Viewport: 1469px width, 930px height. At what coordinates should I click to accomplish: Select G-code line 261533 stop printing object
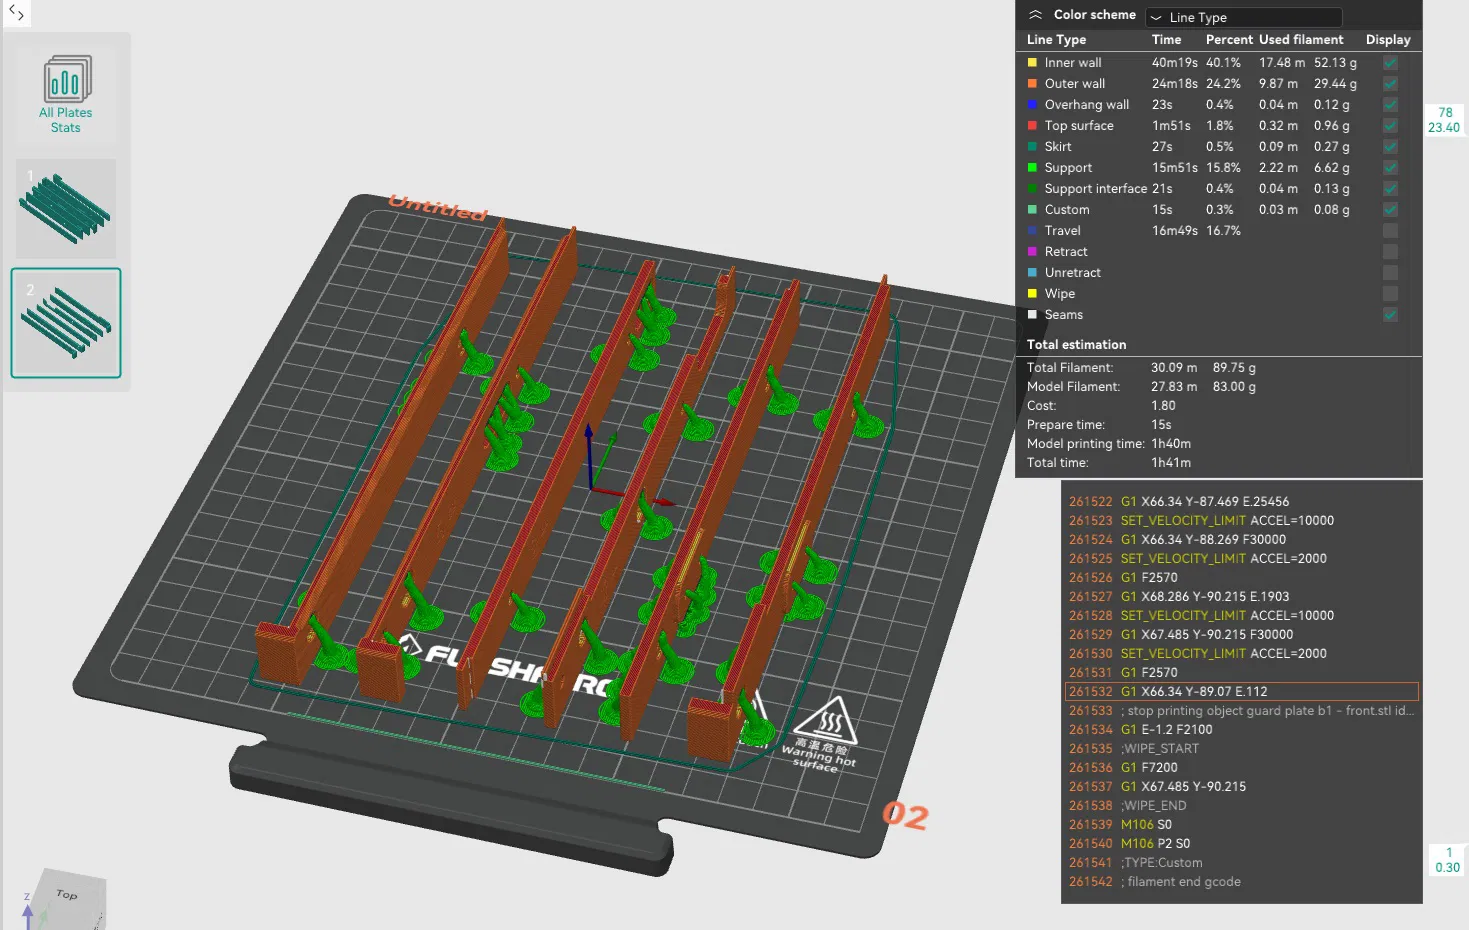pos(1242,711)
